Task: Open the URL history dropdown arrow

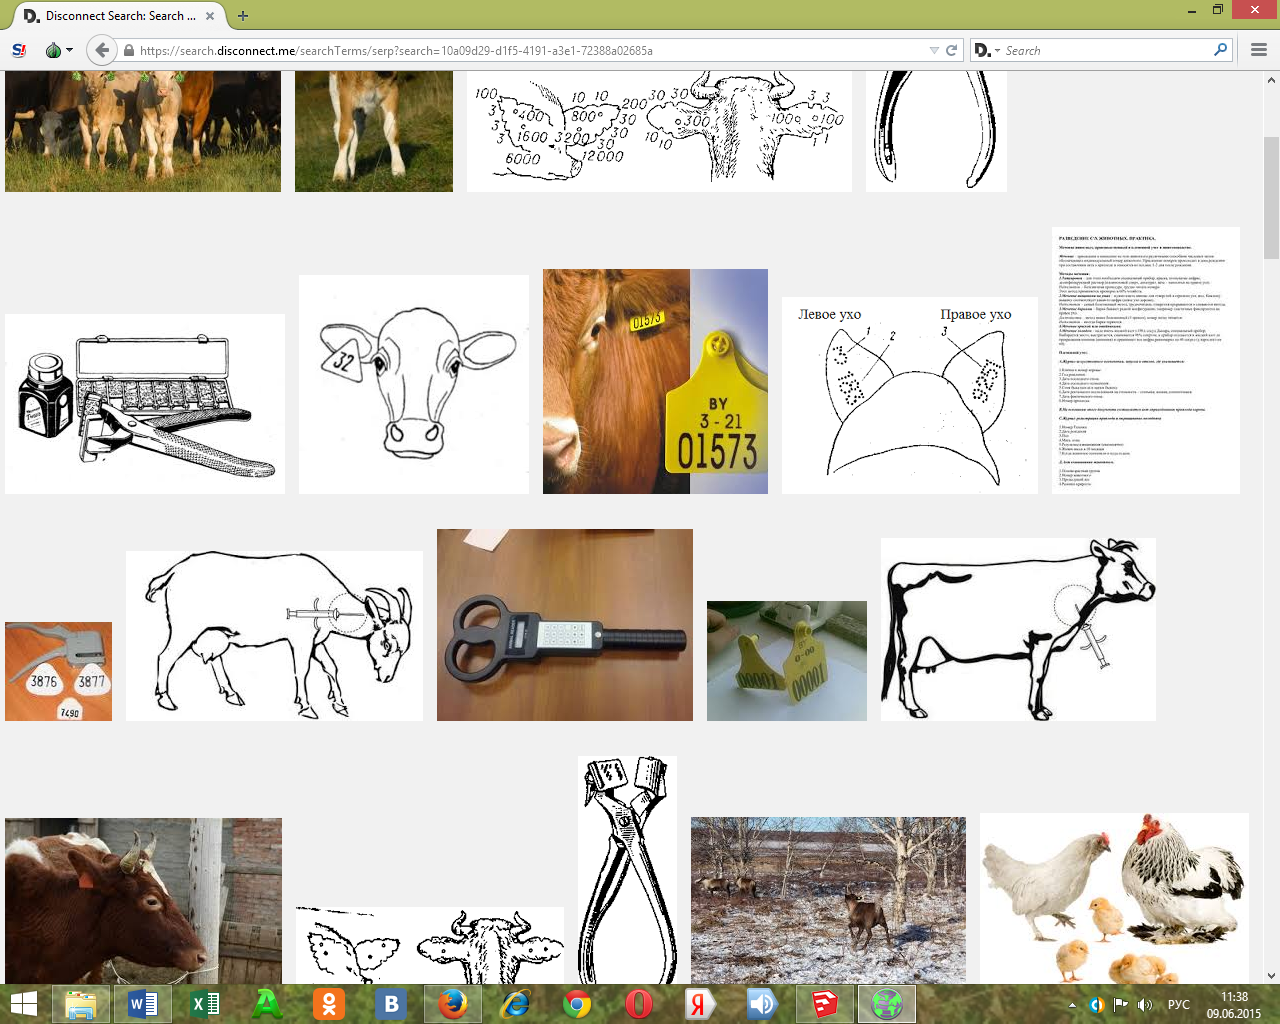Action: click(934, 50)
